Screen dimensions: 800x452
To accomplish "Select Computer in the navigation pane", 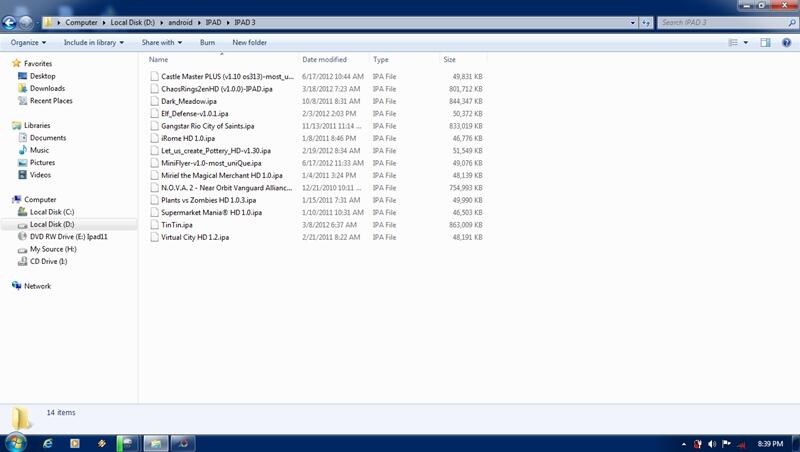I will 40,199.
